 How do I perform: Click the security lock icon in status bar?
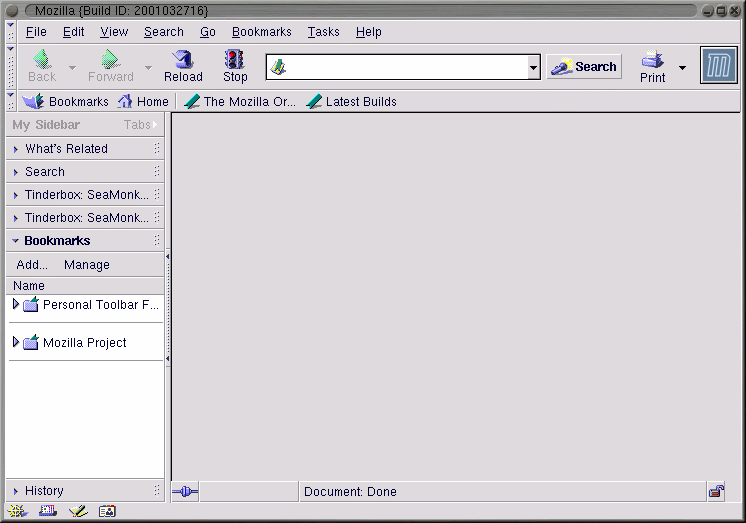click(x=716, y=491)
